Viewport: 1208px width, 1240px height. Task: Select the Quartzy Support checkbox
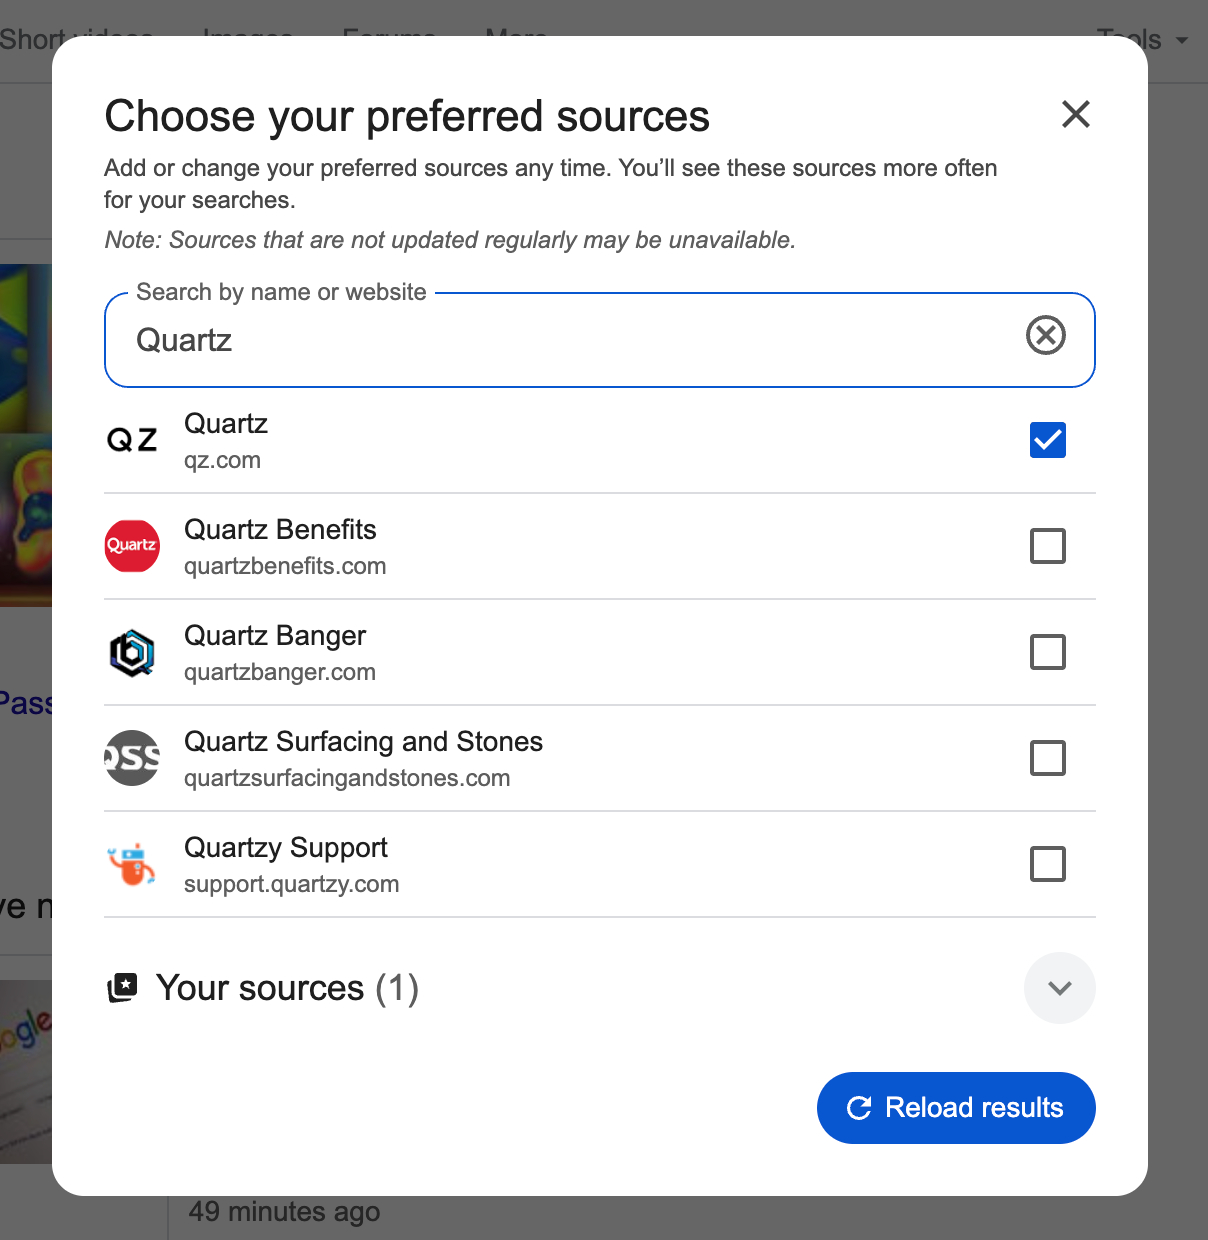click(x=1047, y=864)
